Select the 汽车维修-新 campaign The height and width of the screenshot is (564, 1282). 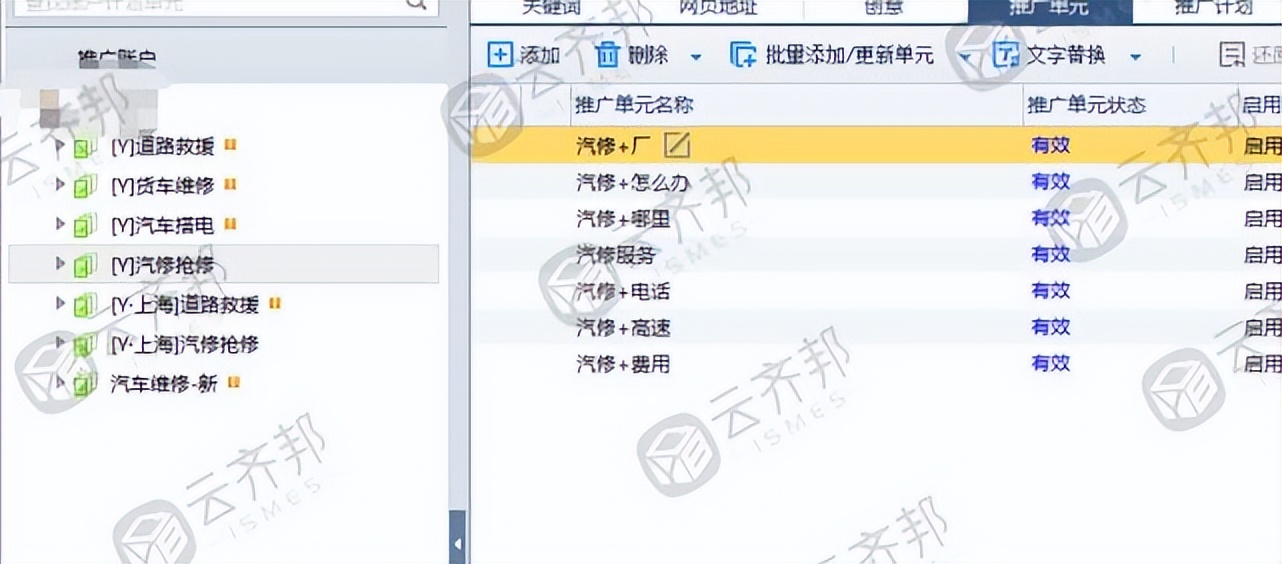(164, 383)
